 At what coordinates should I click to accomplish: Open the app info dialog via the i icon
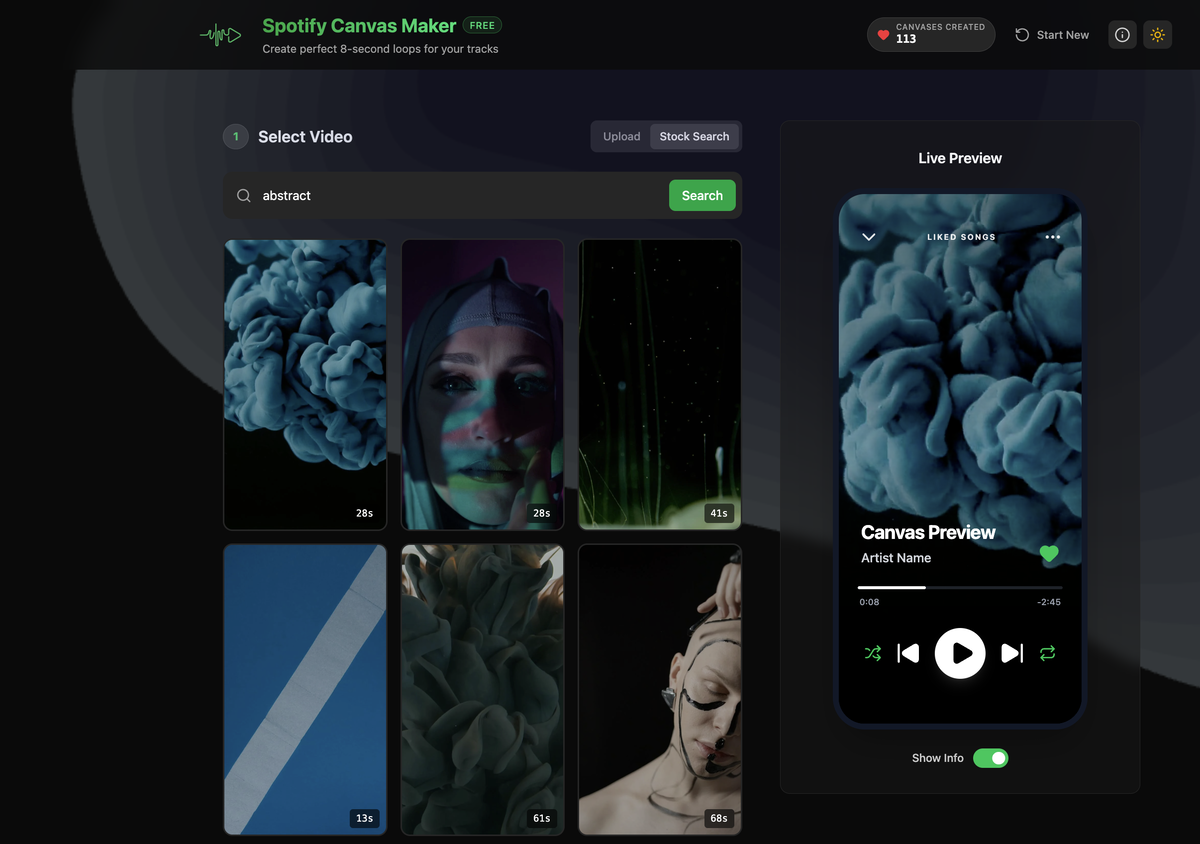tap(1122, 34)
